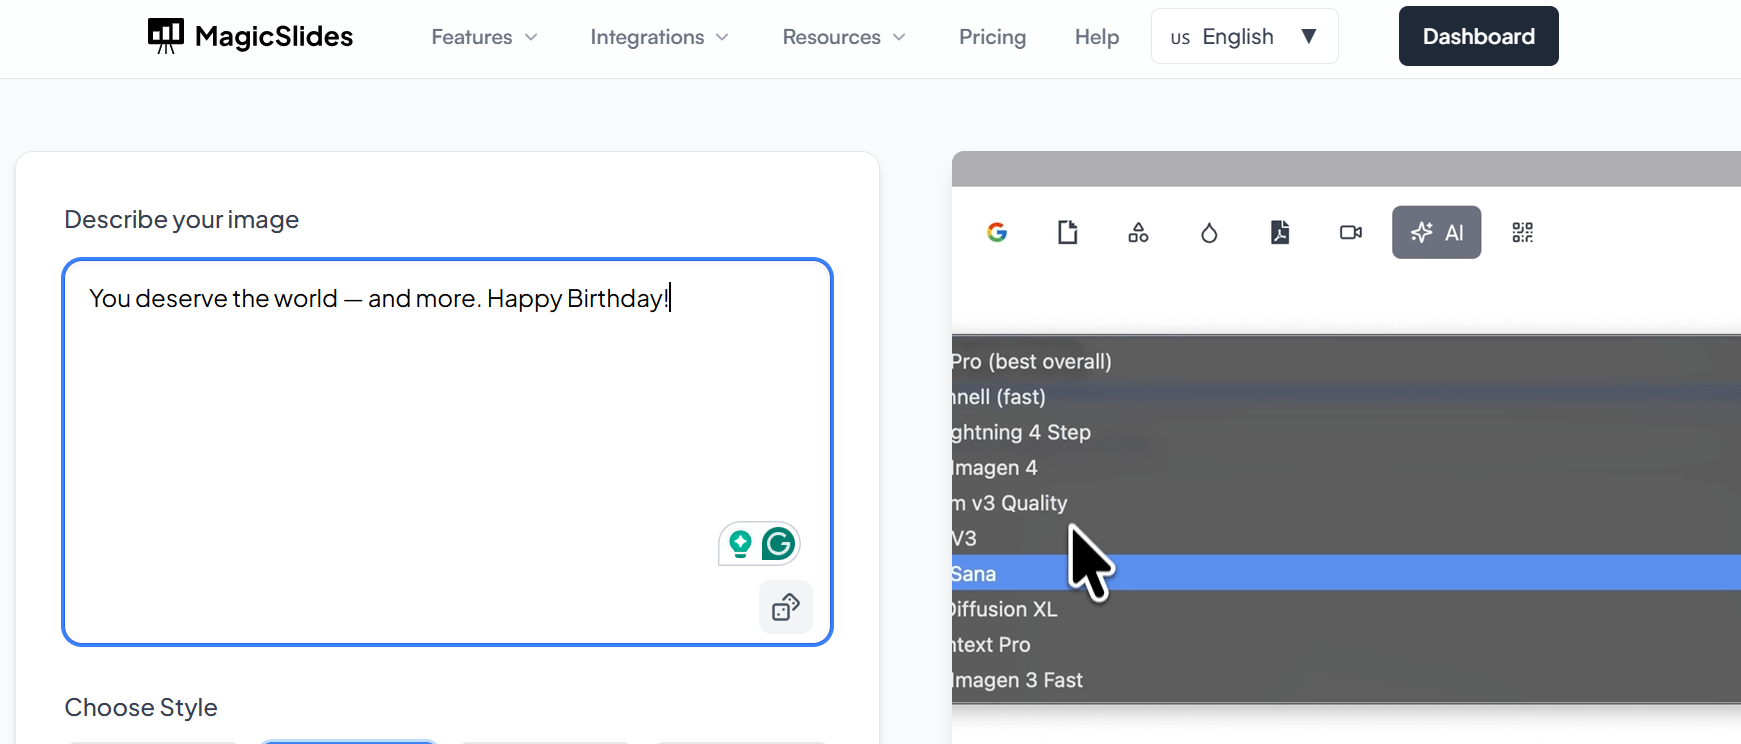1741x744 pixels.
Task: Click the water droplet icon
Action: [1209, 233]
